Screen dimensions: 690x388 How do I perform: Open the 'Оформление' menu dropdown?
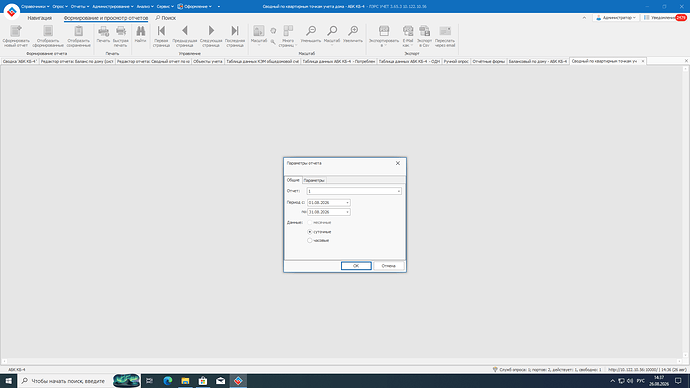click(x=194, y=6)
